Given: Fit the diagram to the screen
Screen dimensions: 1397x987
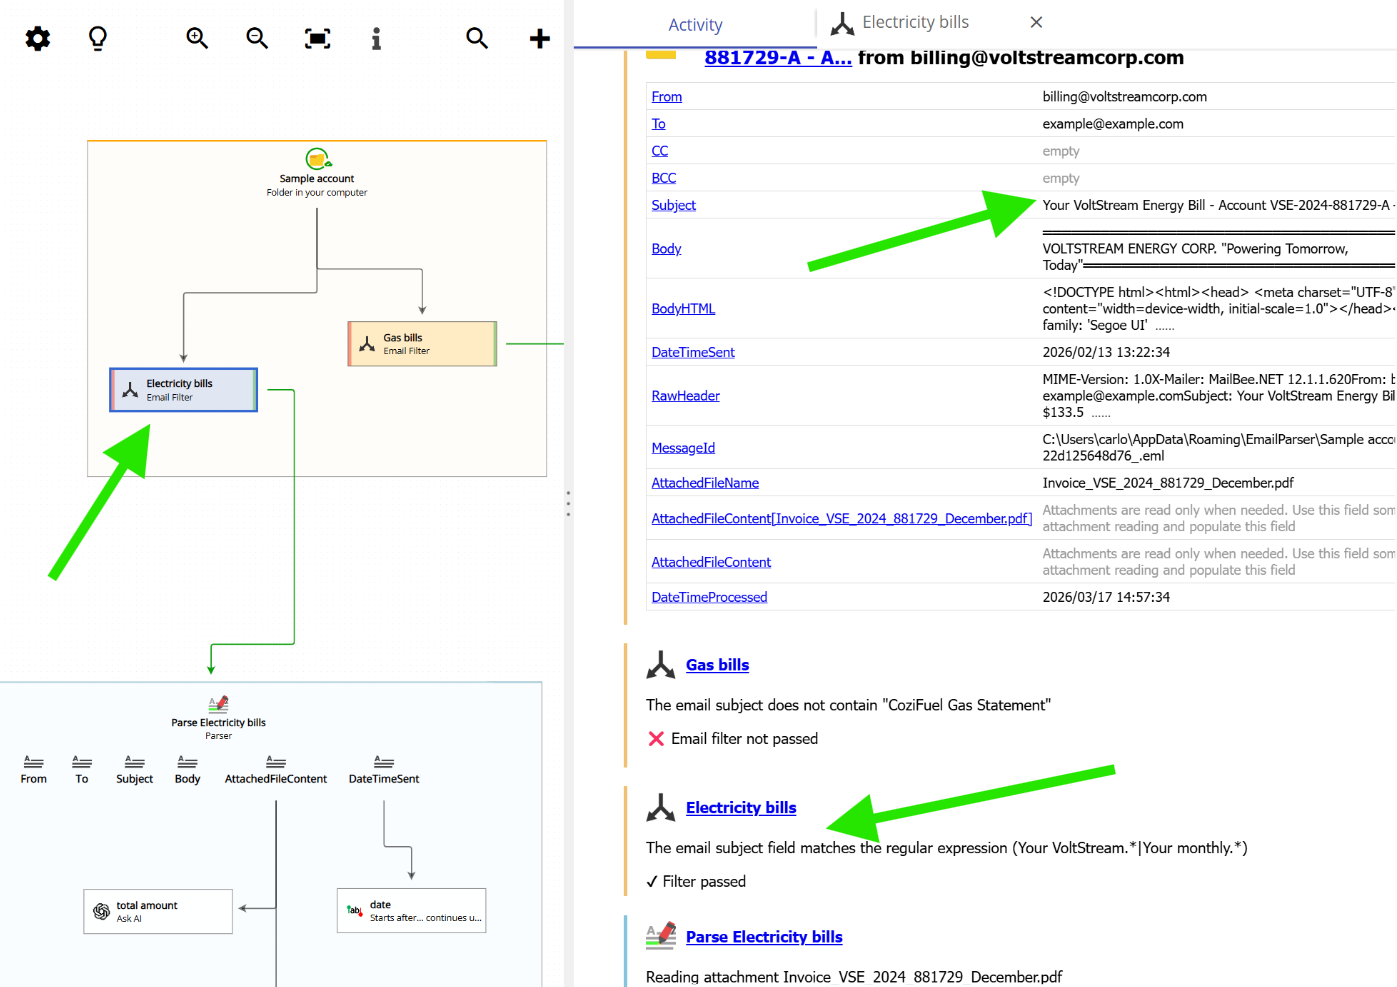Looking at the screenshot, I should 317,38.
